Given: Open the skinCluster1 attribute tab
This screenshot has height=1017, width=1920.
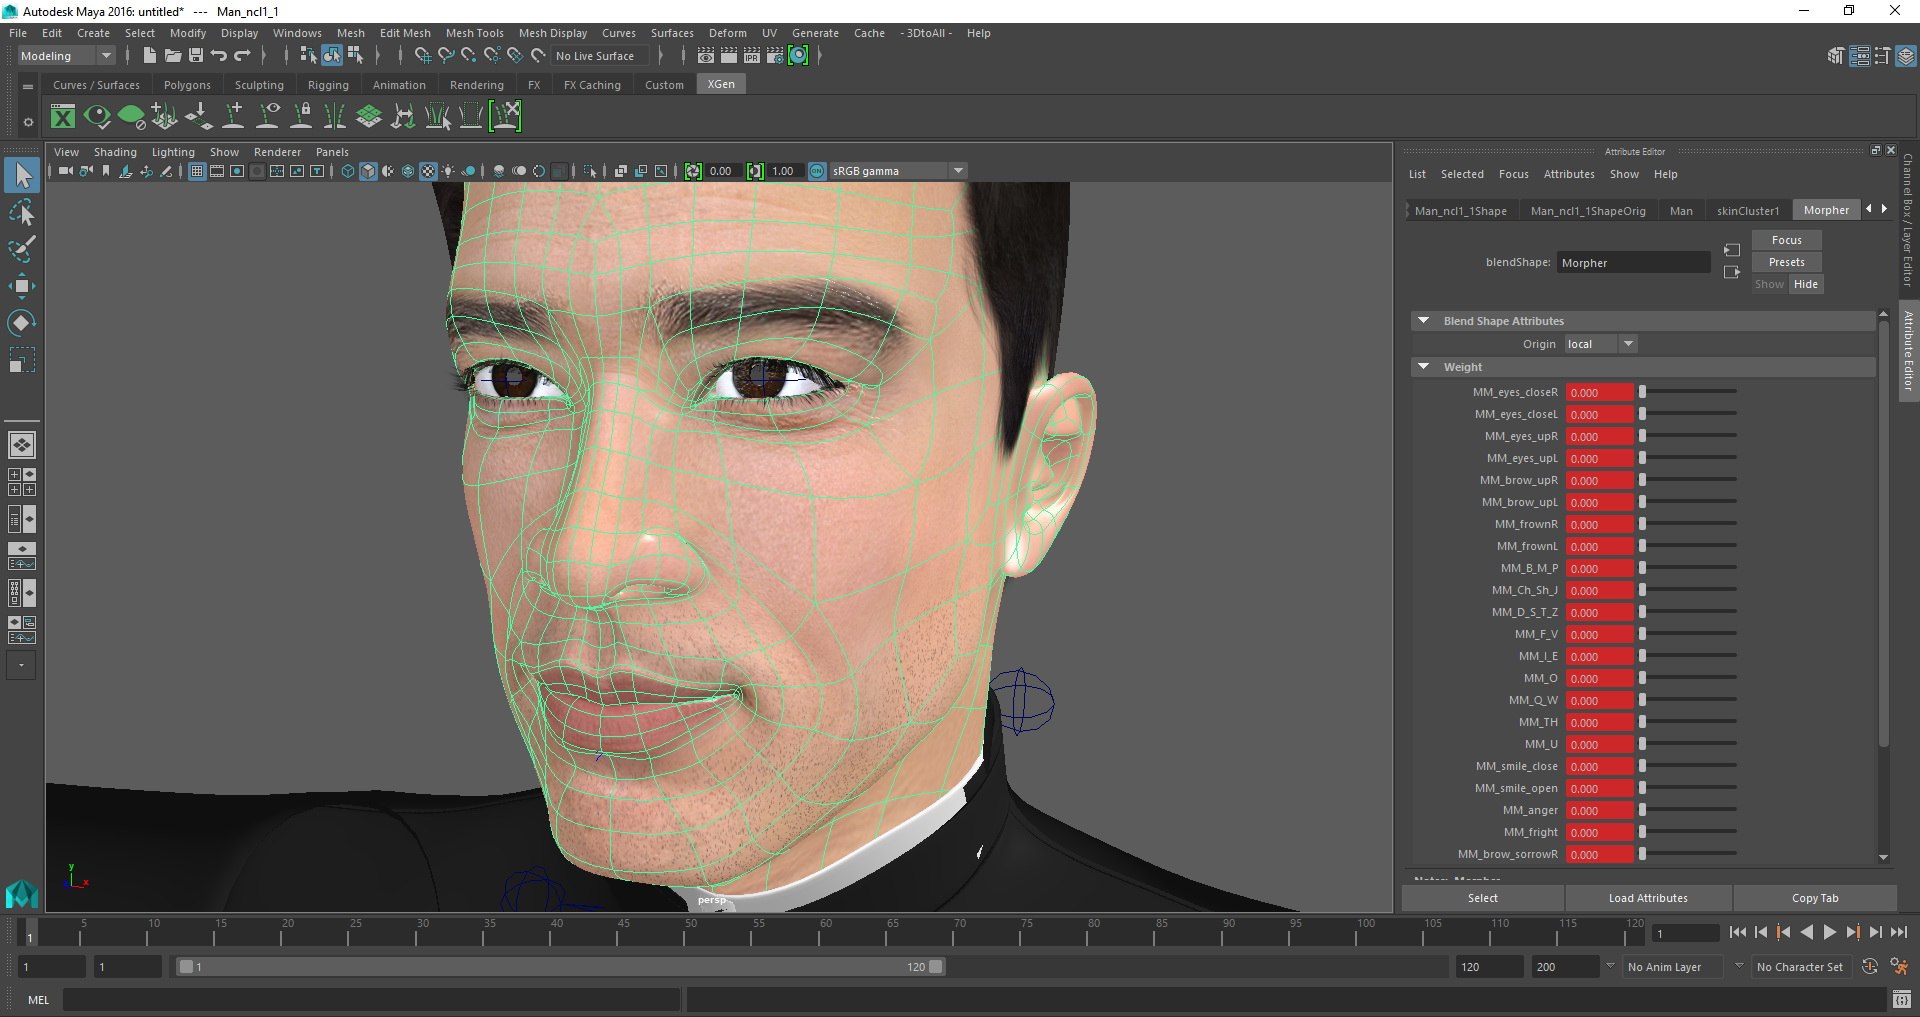Looking at the screenshot, I should point(1748,211).
